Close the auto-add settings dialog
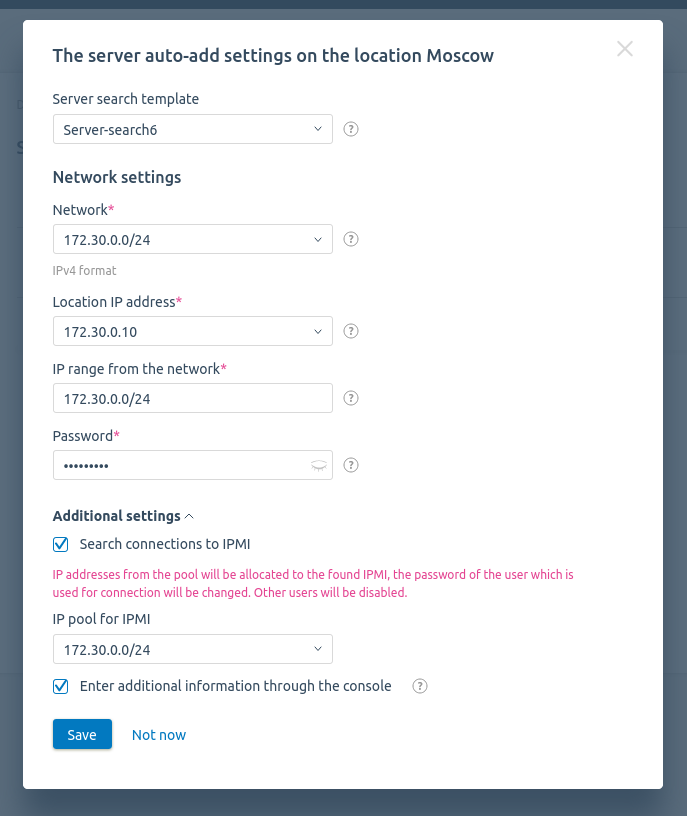Viewport: 687px width, 816px height. click(625, 49)
